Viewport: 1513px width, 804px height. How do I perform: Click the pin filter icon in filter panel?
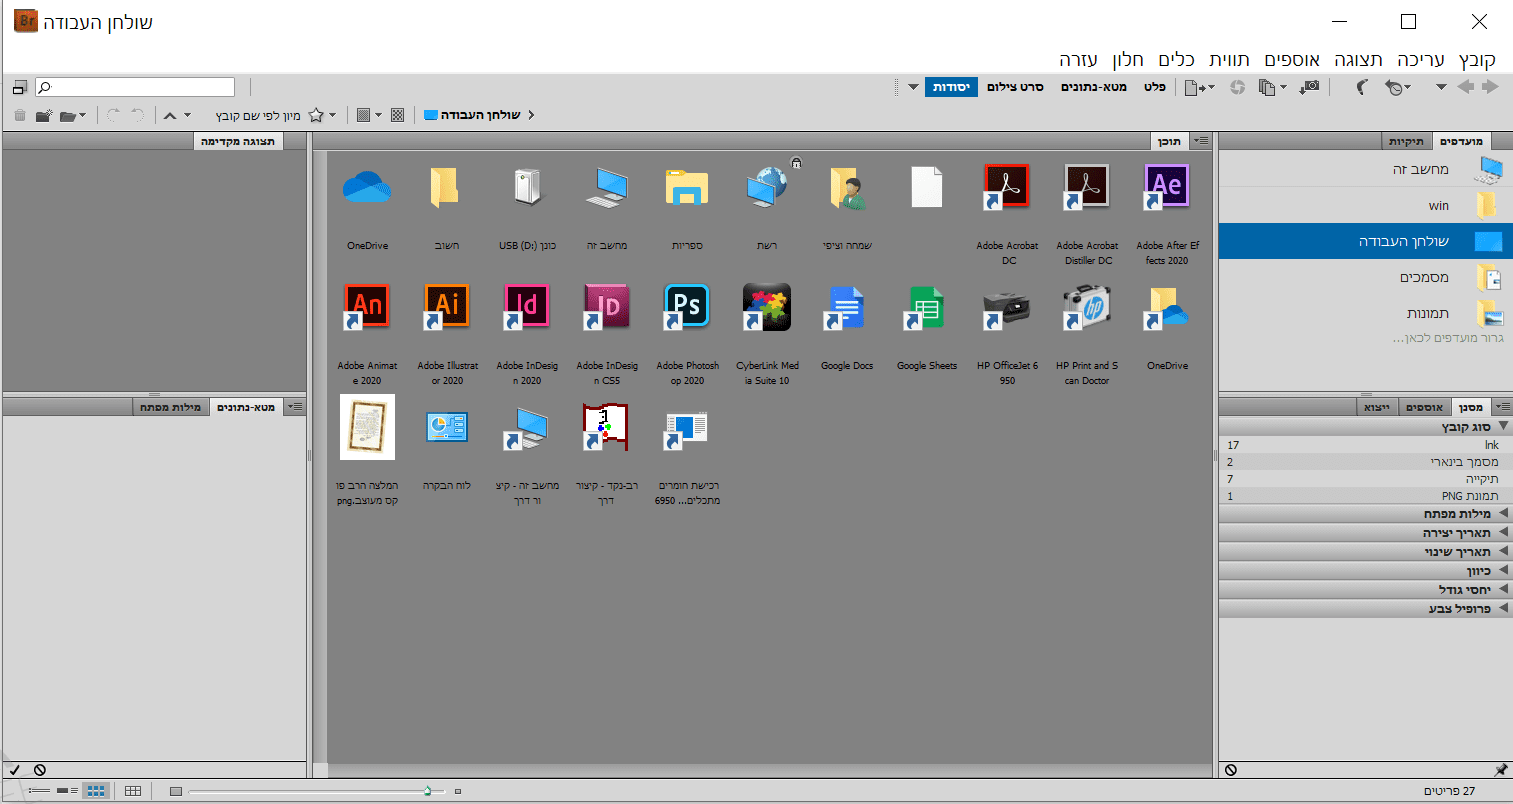(x=1500, y=770)
